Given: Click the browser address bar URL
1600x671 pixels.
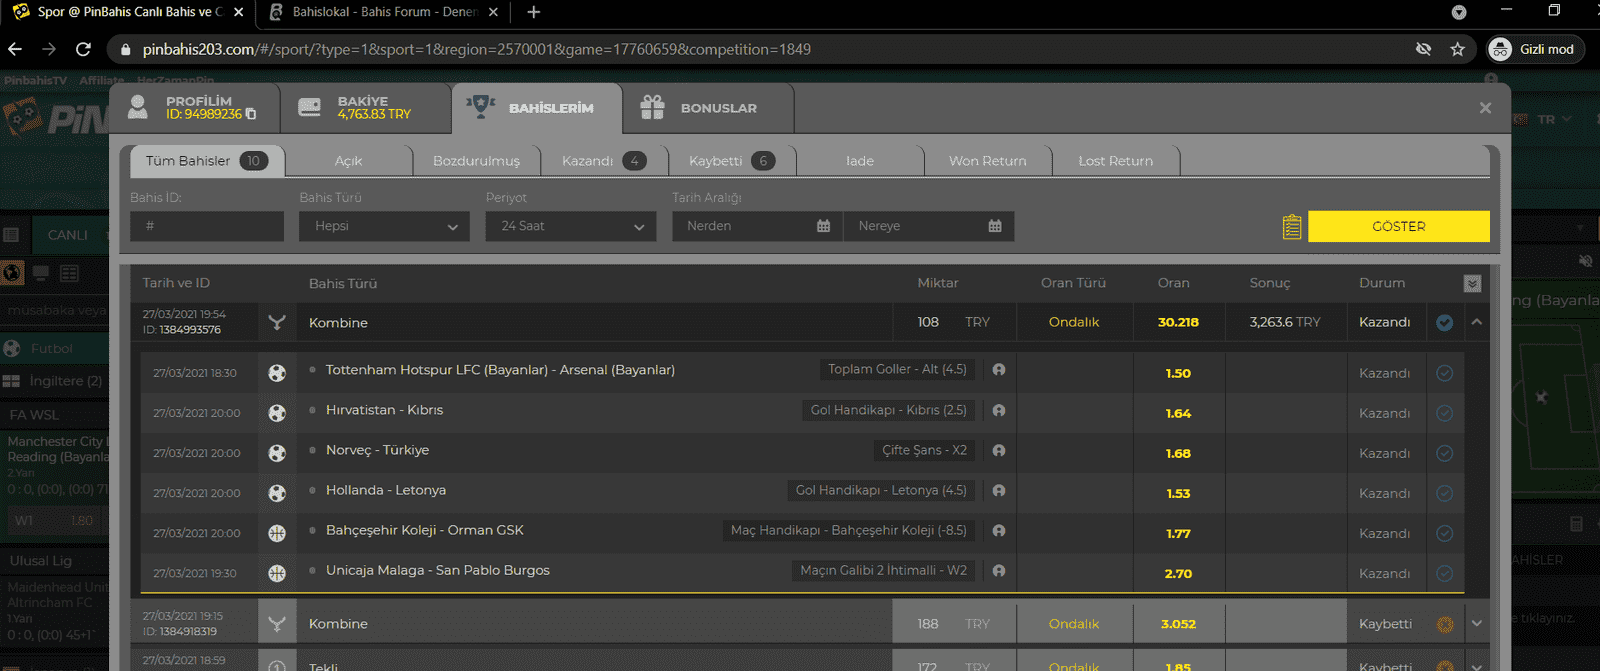Looking at the screenshot, I should pyautogui.click(x=476, y=49).
